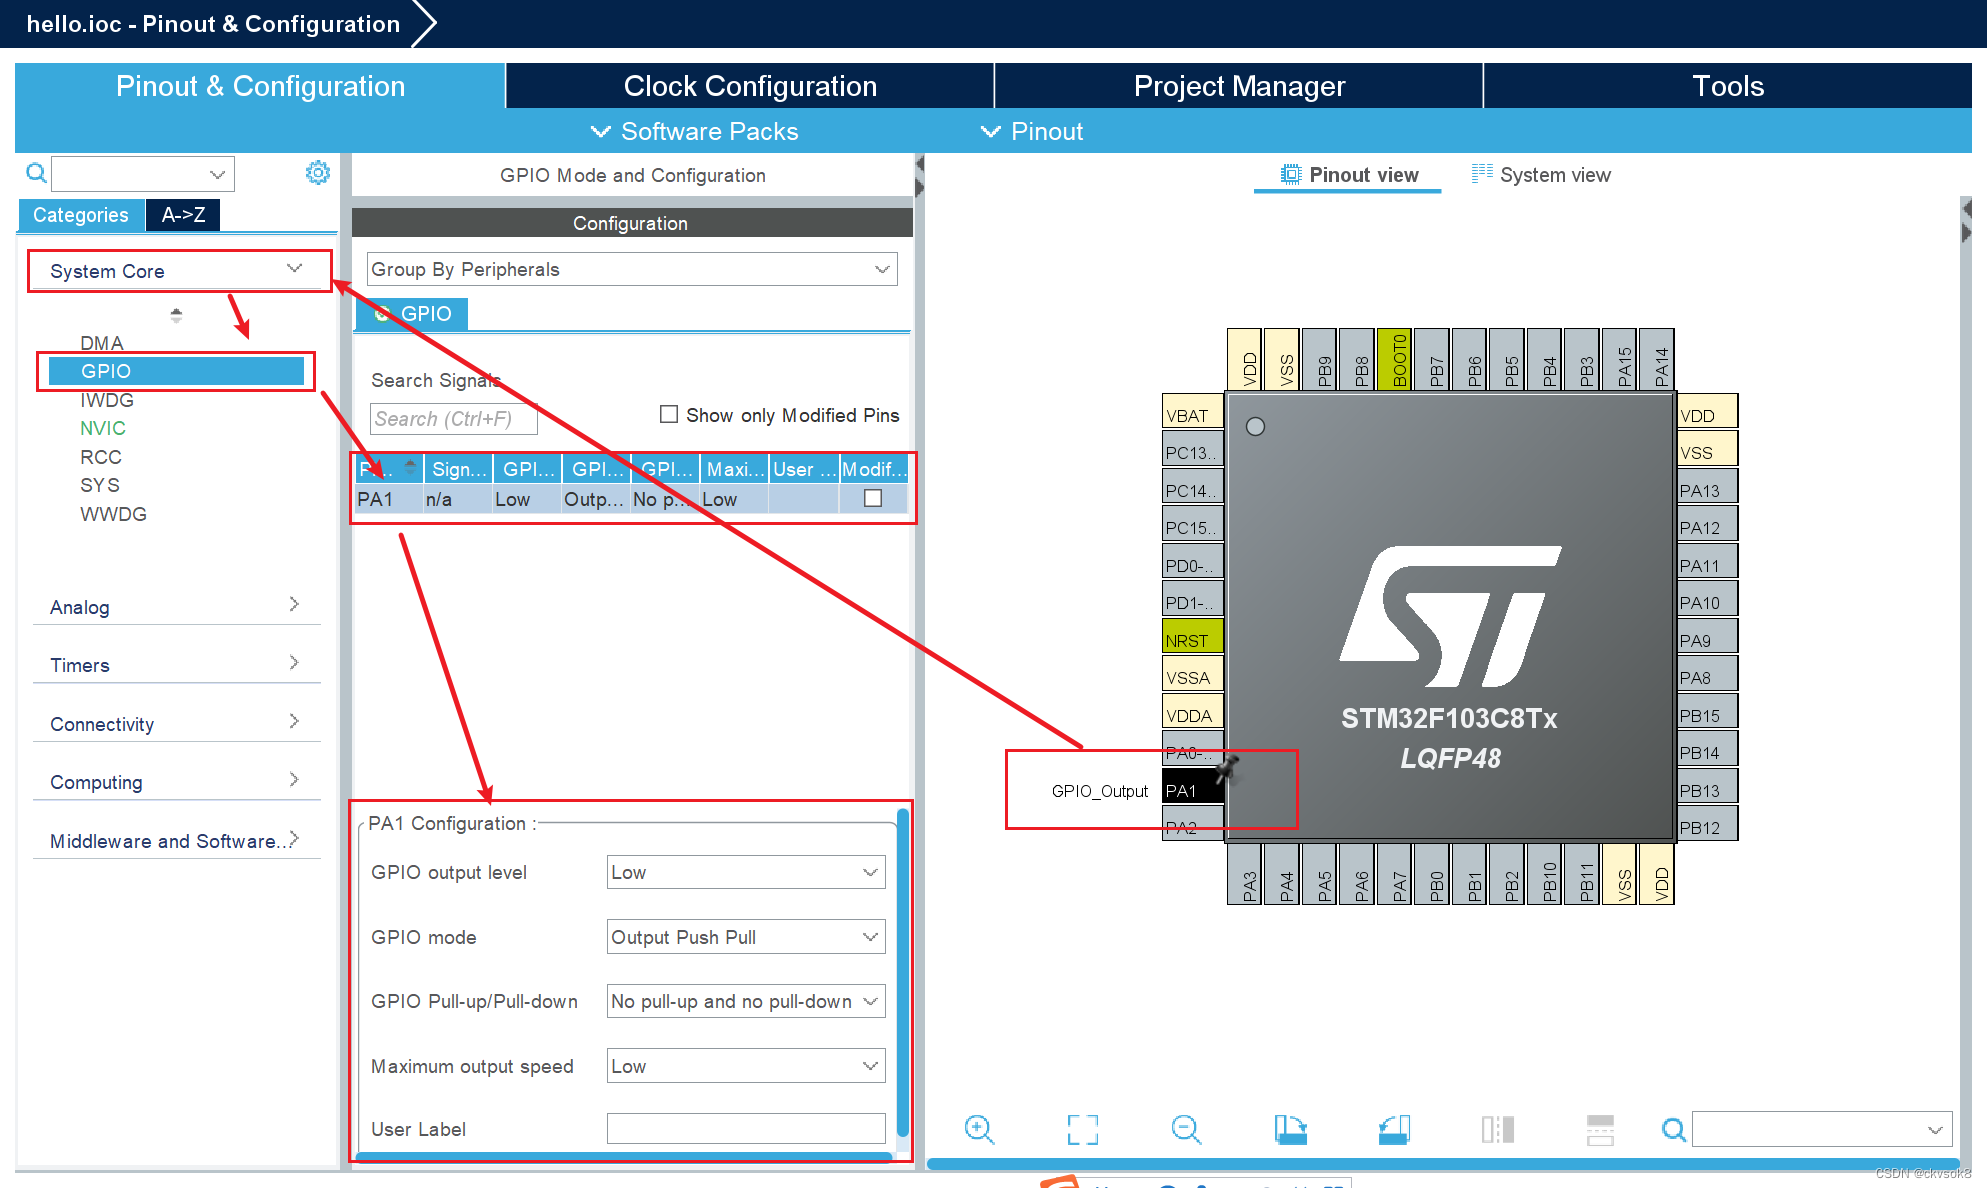Image resolution: width=1987 pixels, height=1188 pixels.
Task: Click the split vertical view icon
Action: click(x=1497, y=1130)
